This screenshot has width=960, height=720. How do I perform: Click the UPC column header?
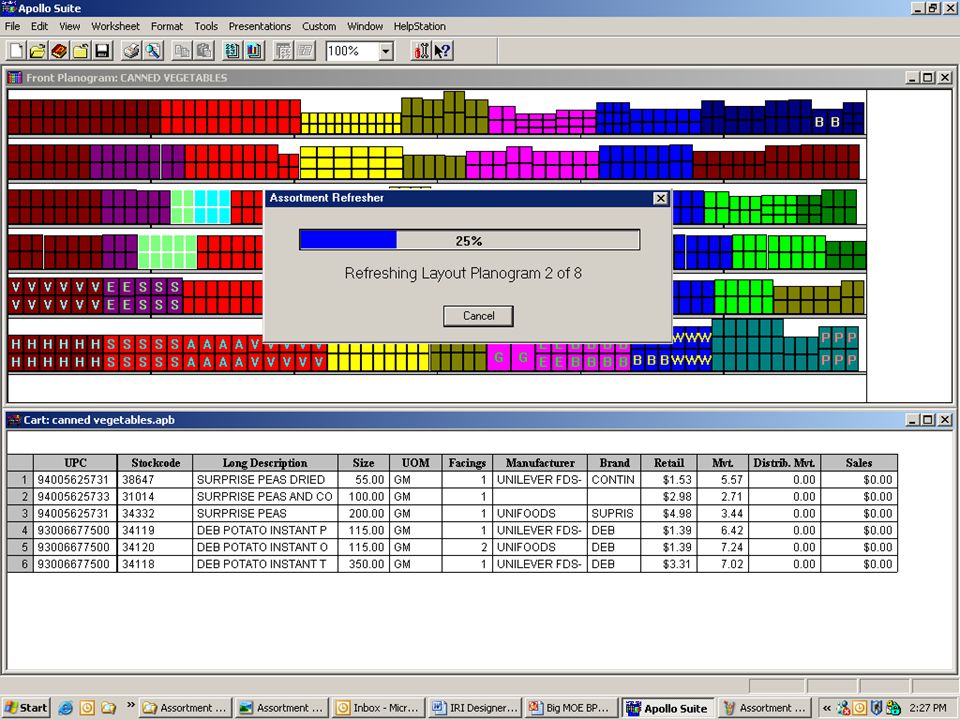pyautogui.click(x=75, y=463)
